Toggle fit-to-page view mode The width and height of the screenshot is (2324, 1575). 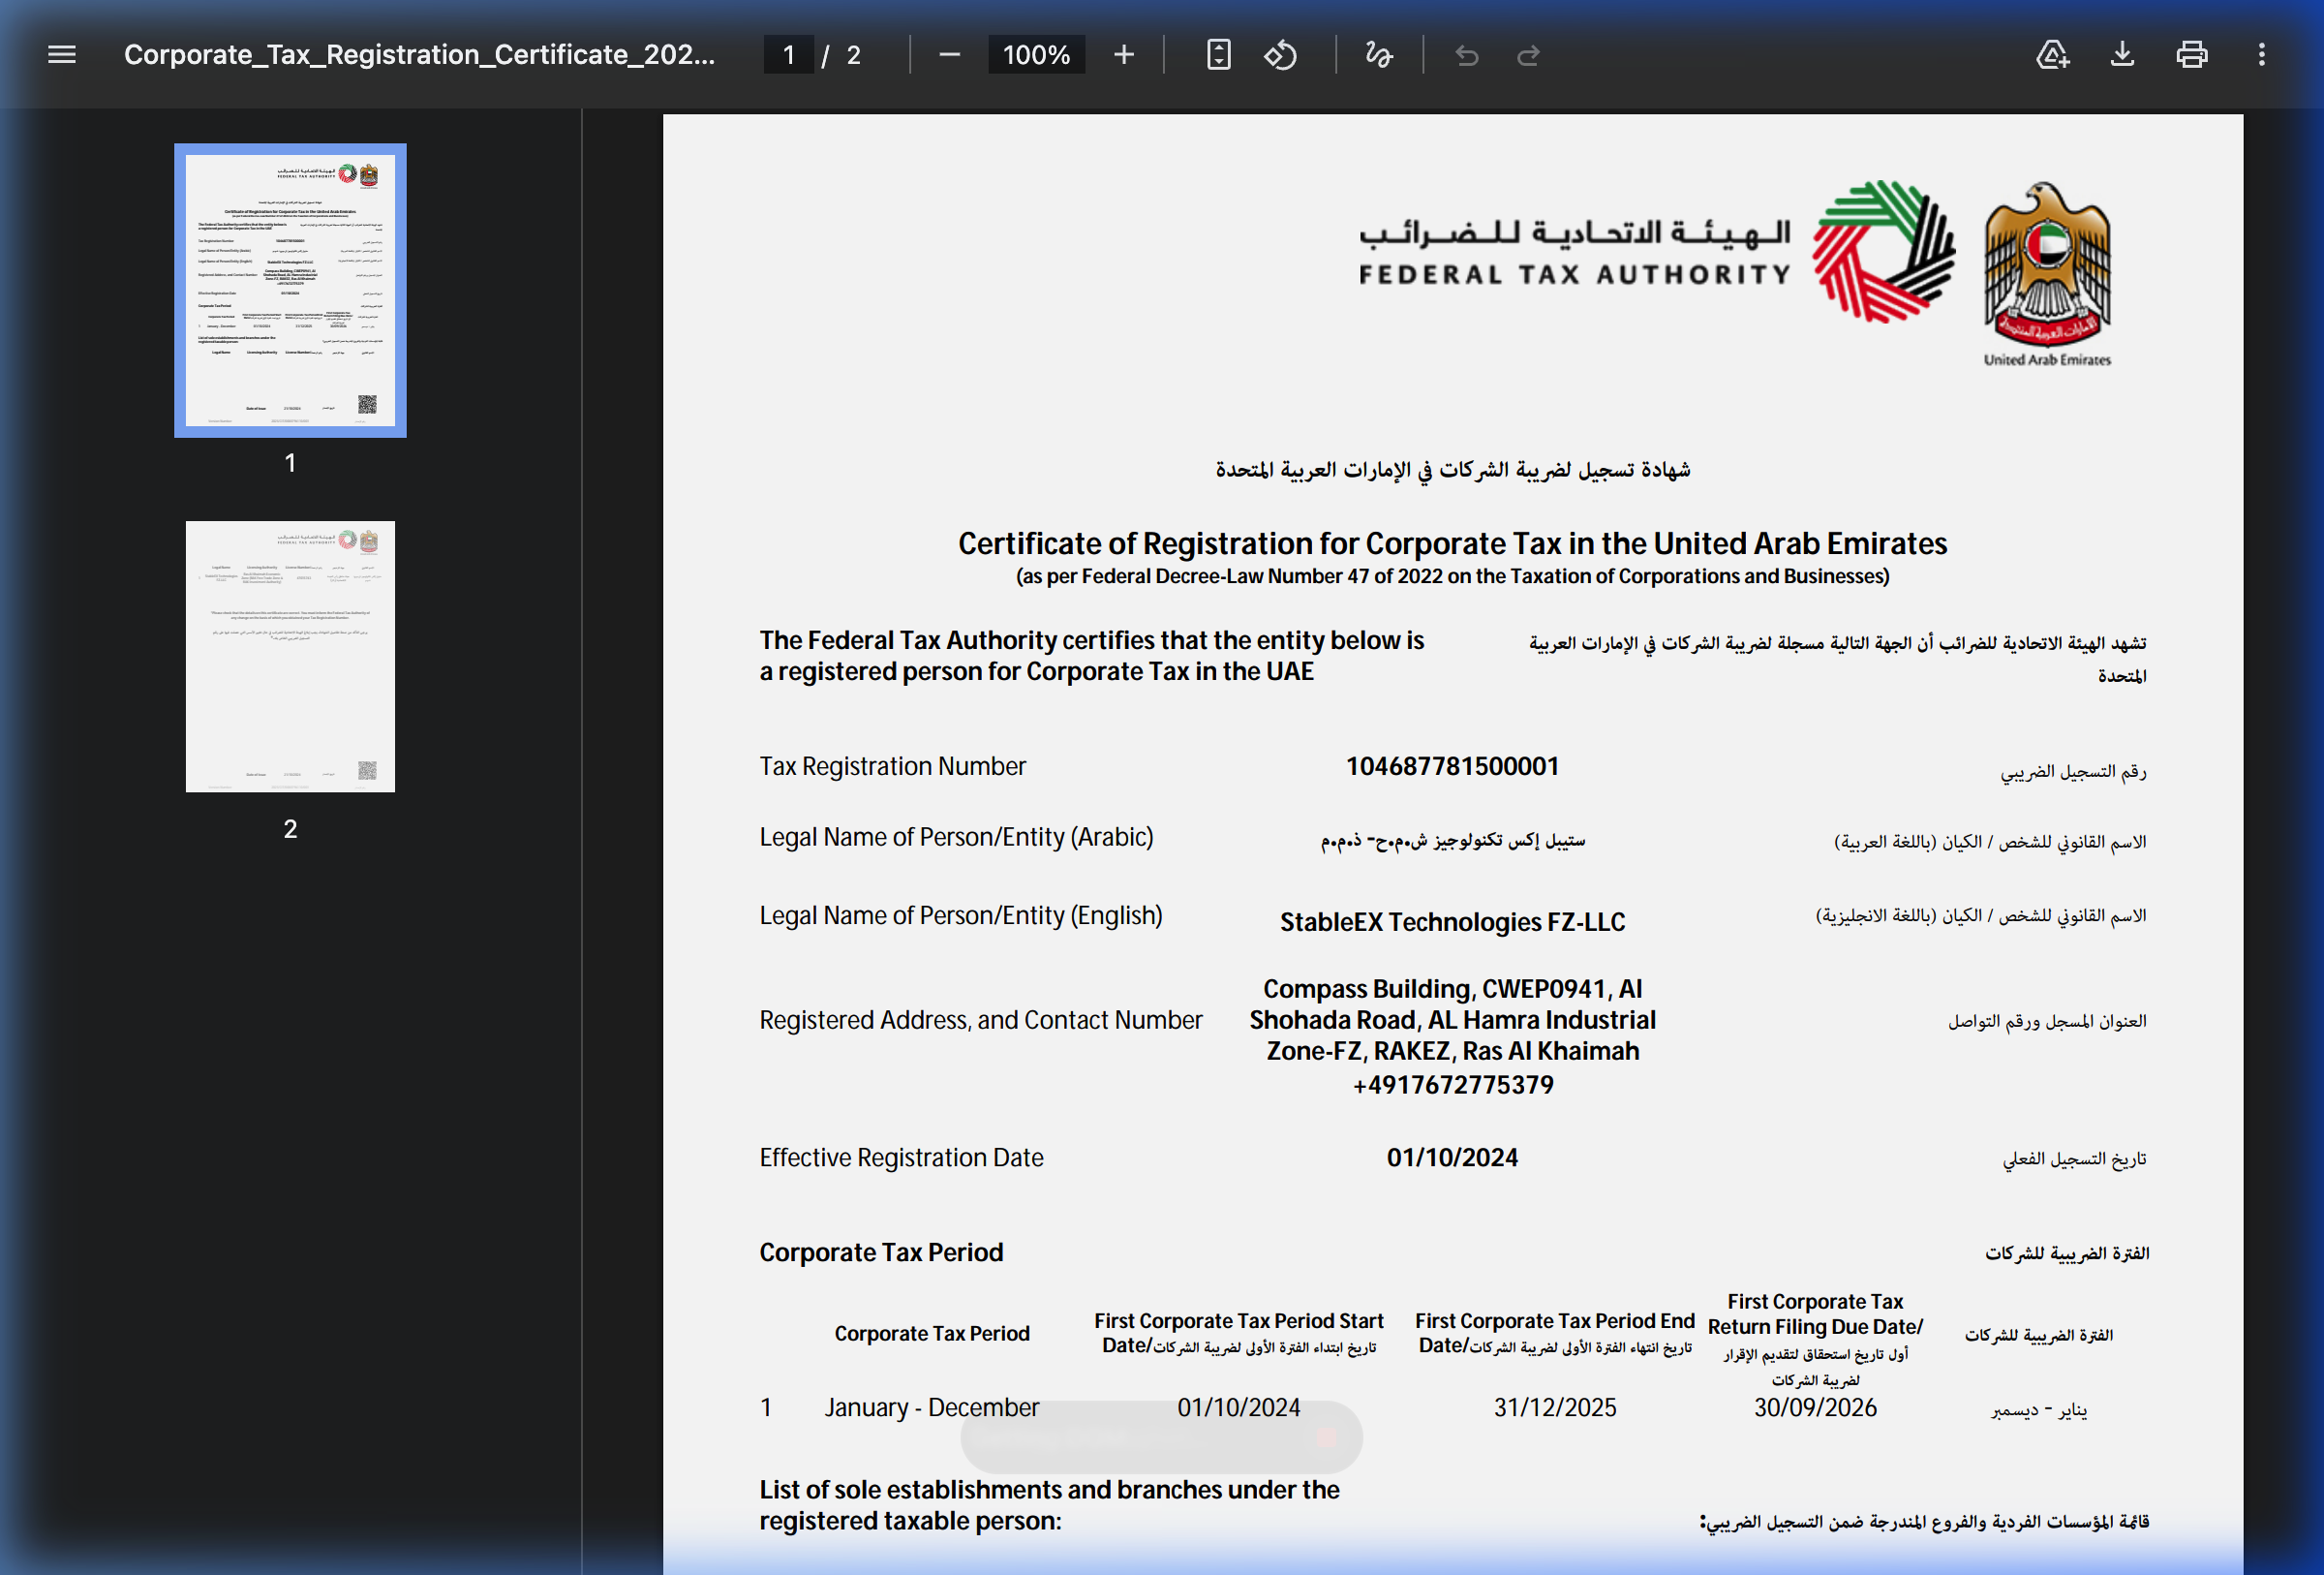pyautogui.click(x=1219, y=55)
